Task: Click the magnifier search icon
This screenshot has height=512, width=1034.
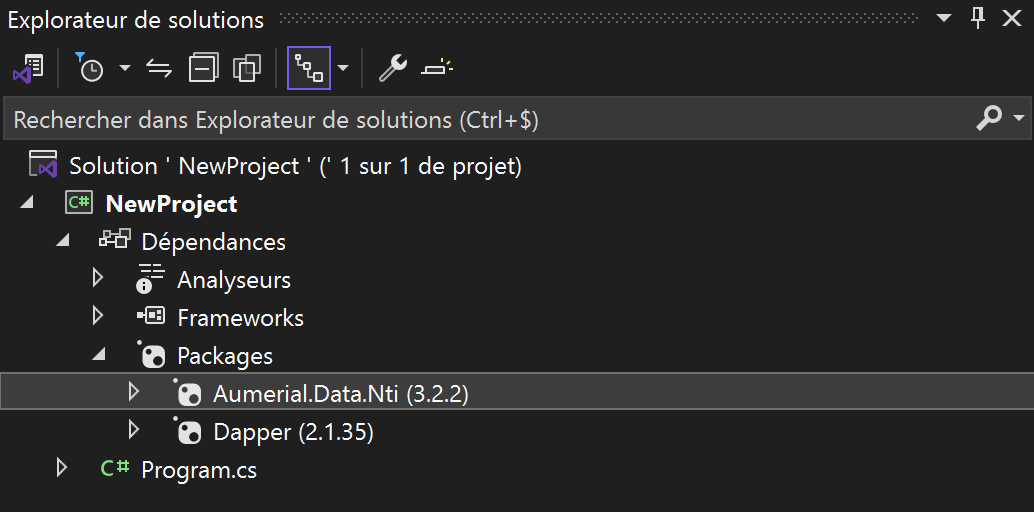Action: [988, 119]
